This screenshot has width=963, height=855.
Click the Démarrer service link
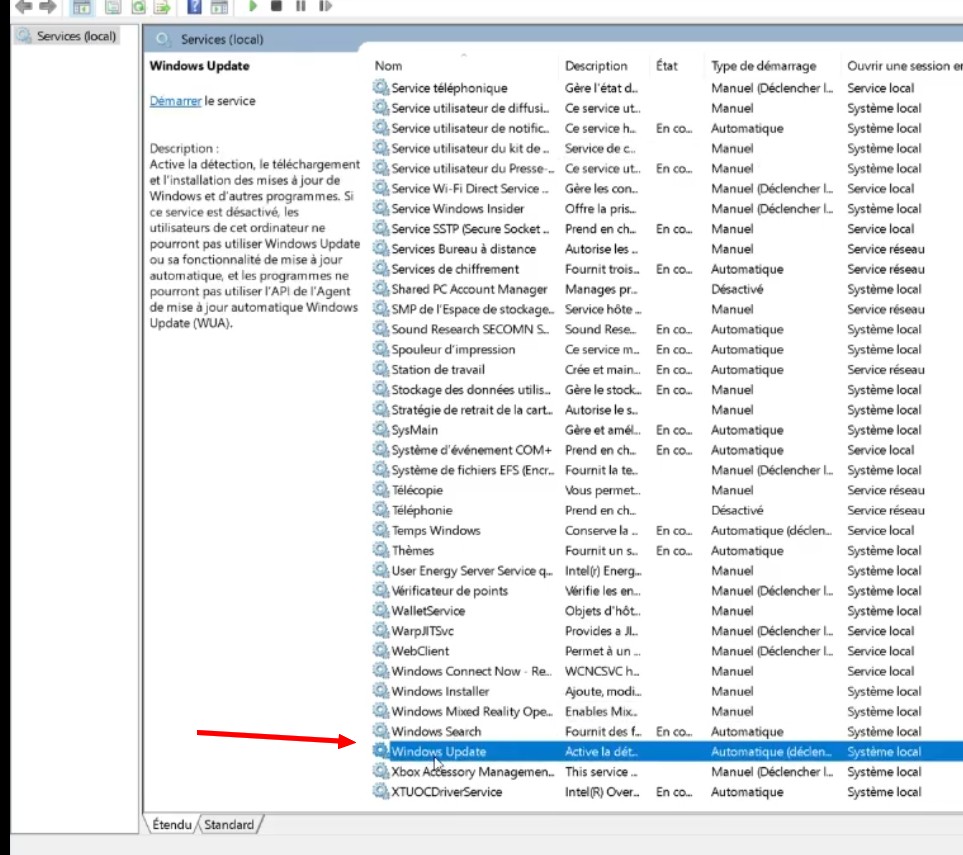click(x=175, y=101)
